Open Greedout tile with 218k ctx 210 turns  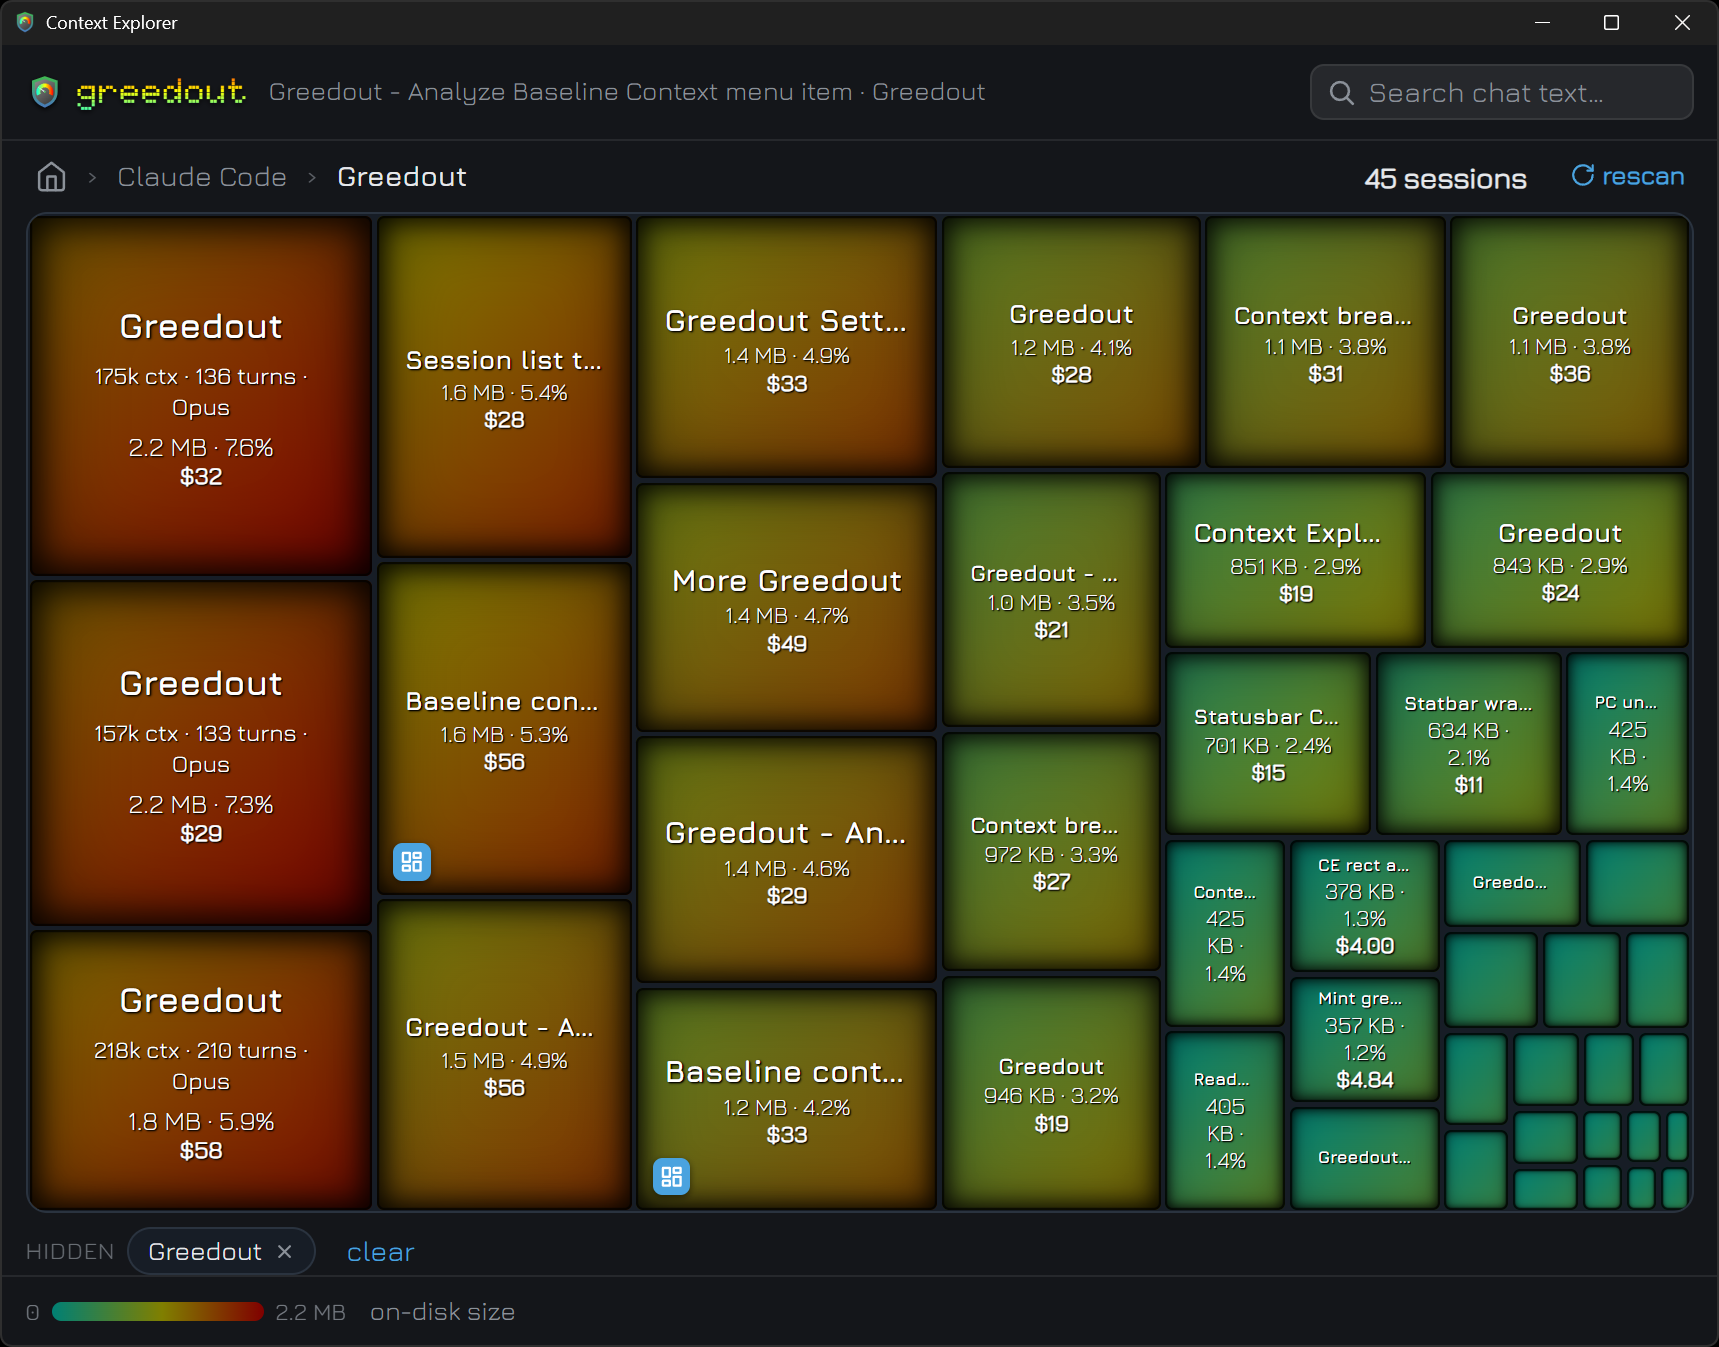pos(201,1070)
